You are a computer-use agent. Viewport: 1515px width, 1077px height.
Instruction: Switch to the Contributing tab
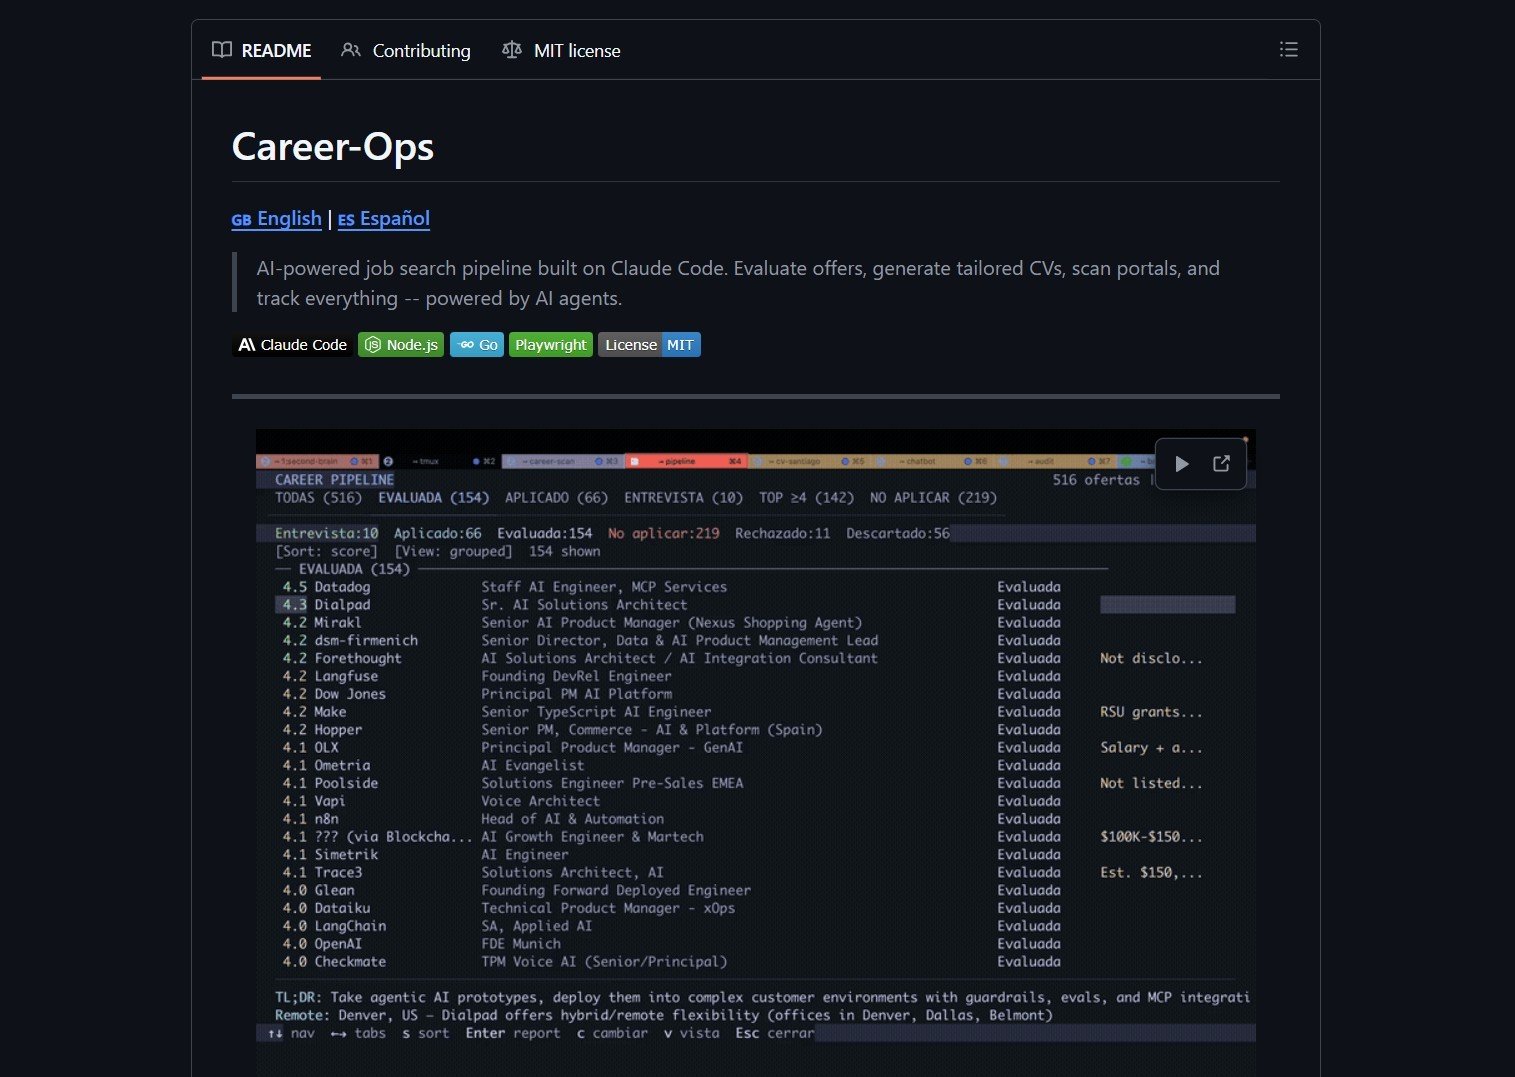click(x=420, y=50)
